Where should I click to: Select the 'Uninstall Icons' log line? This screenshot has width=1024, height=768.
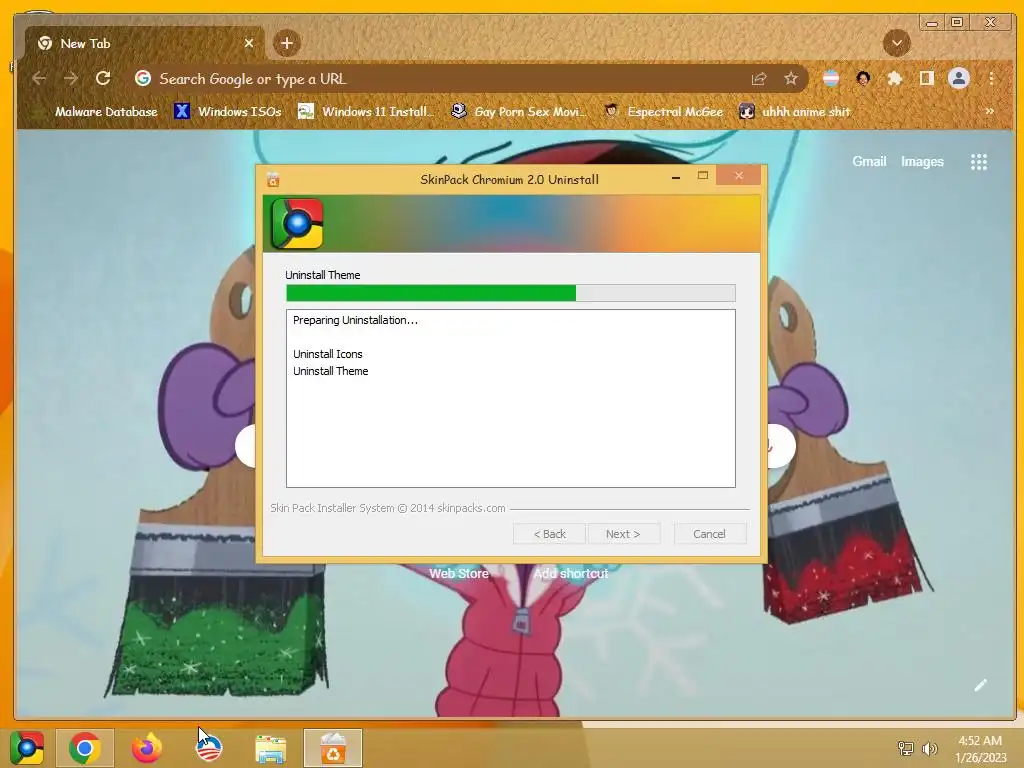(328, 354)
